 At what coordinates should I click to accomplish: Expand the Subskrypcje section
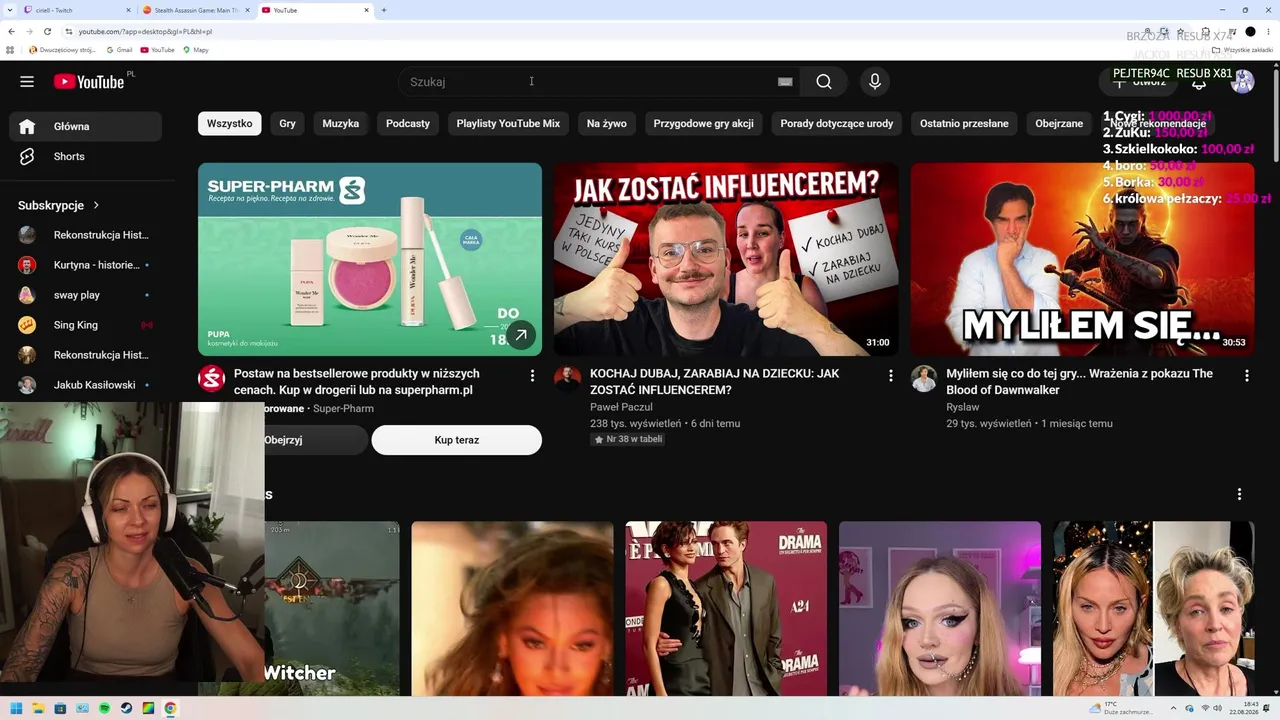59,205
